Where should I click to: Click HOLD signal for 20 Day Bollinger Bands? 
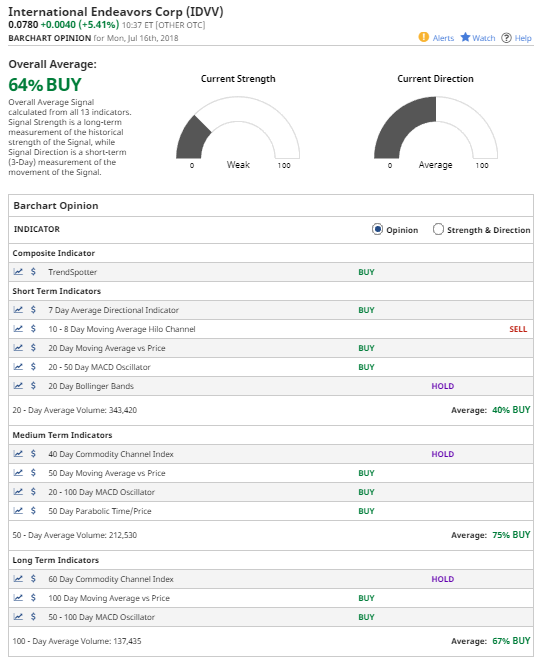tap(443, 386)
